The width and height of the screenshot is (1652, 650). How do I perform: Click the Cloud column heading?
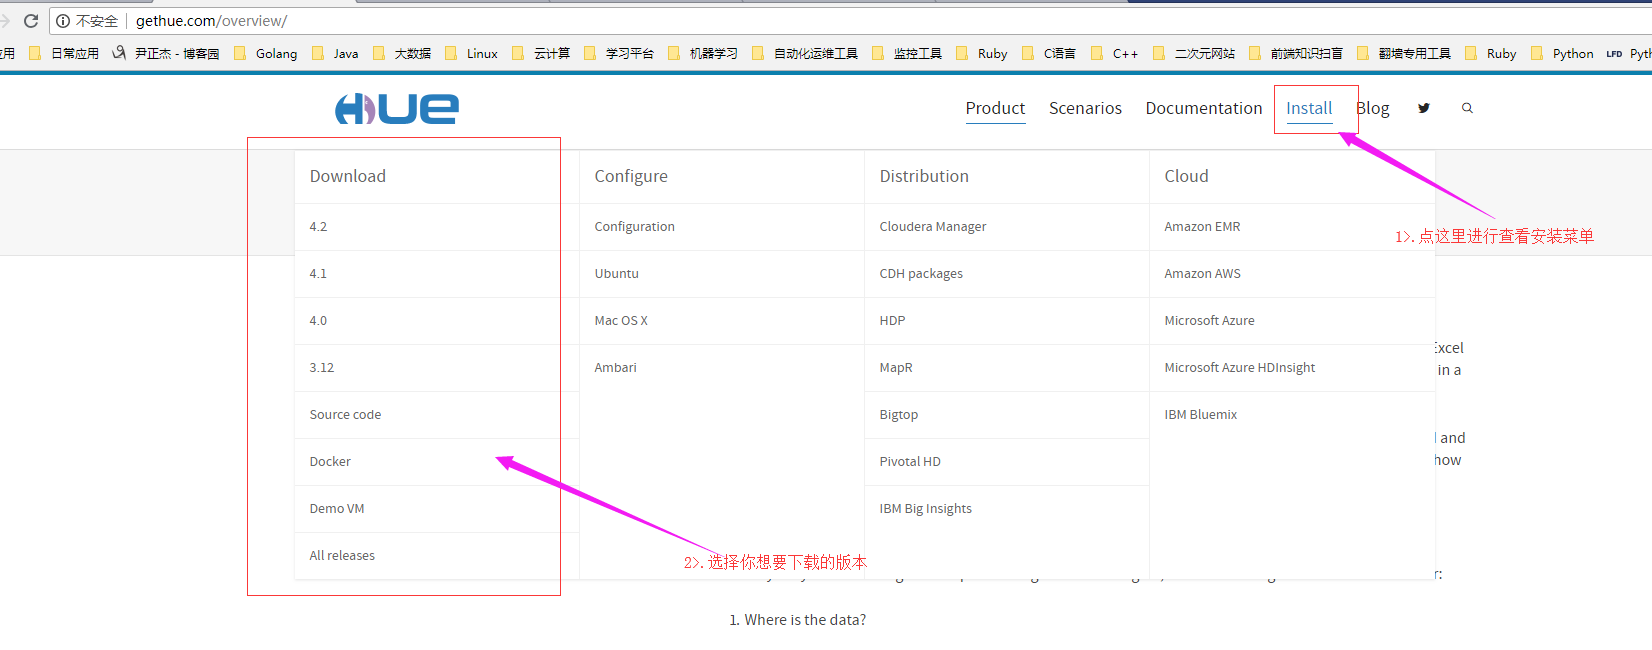[1186, 176]
